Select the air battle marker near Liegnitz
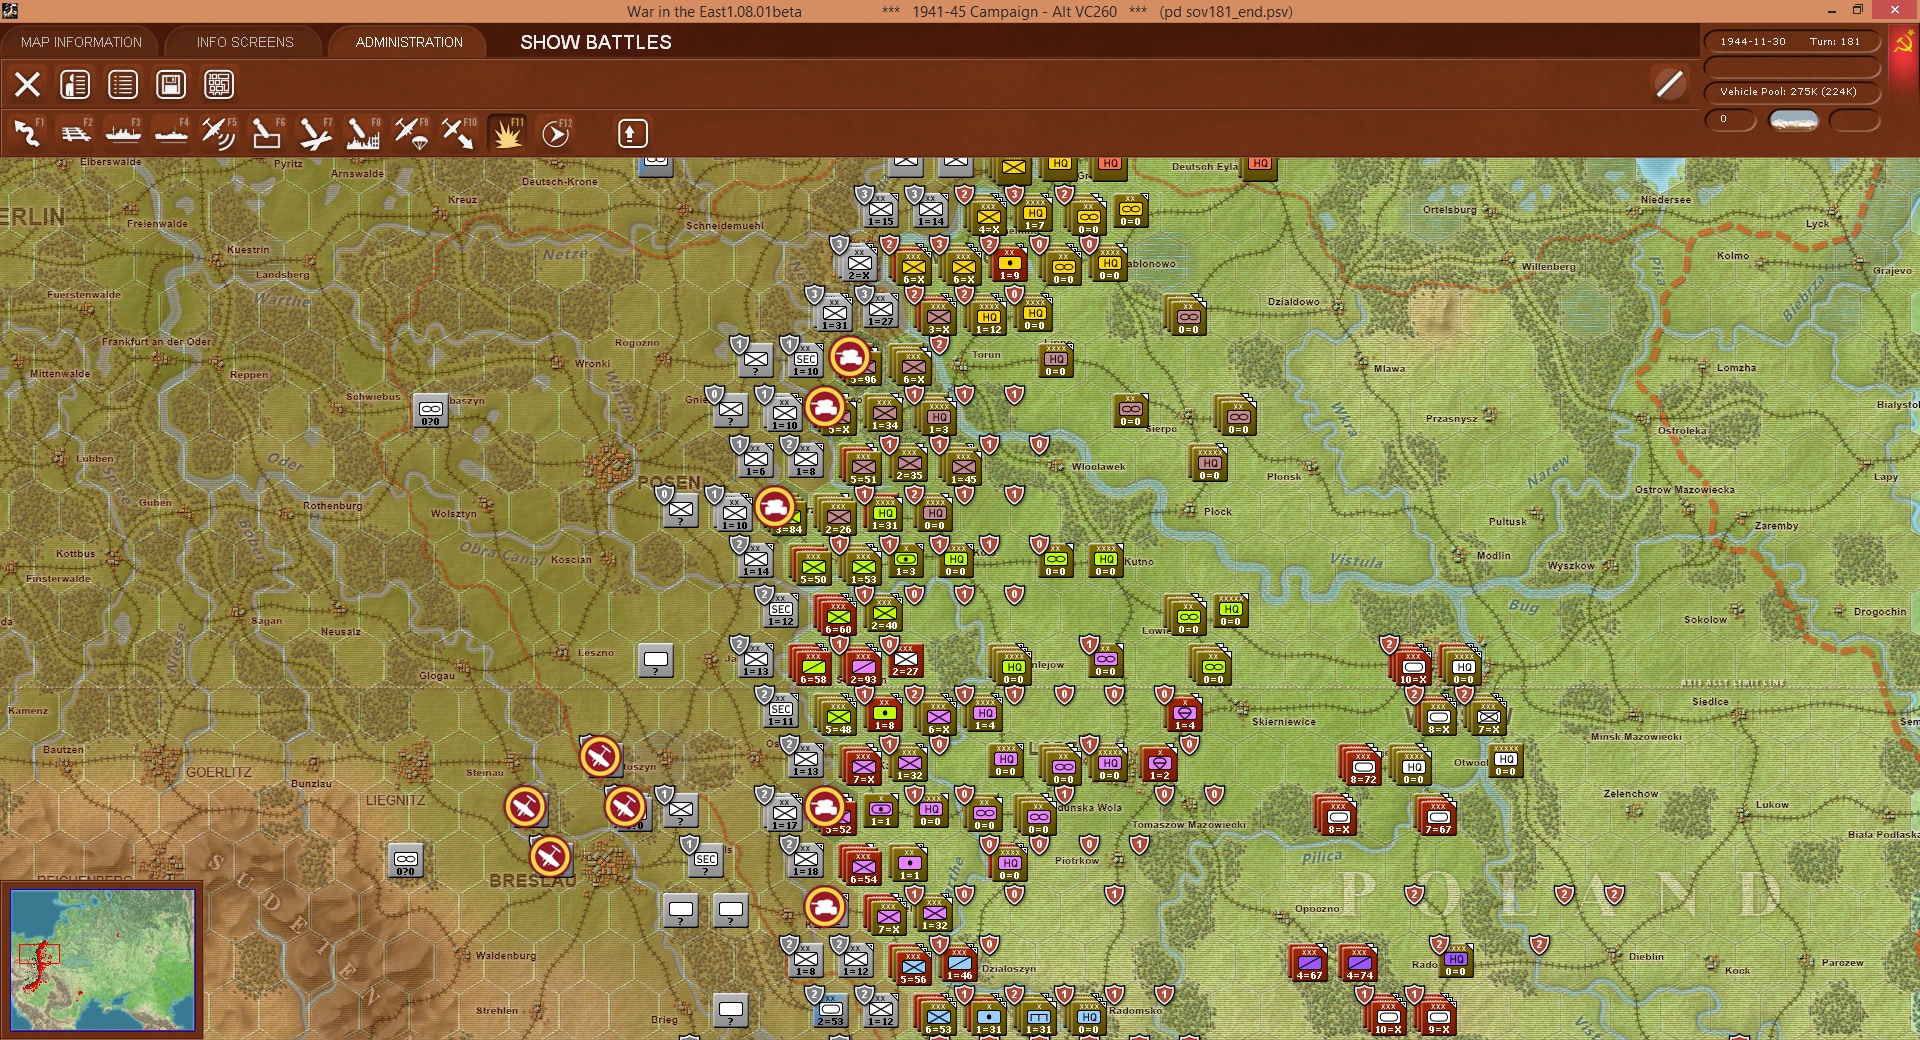 click(525, 806)
